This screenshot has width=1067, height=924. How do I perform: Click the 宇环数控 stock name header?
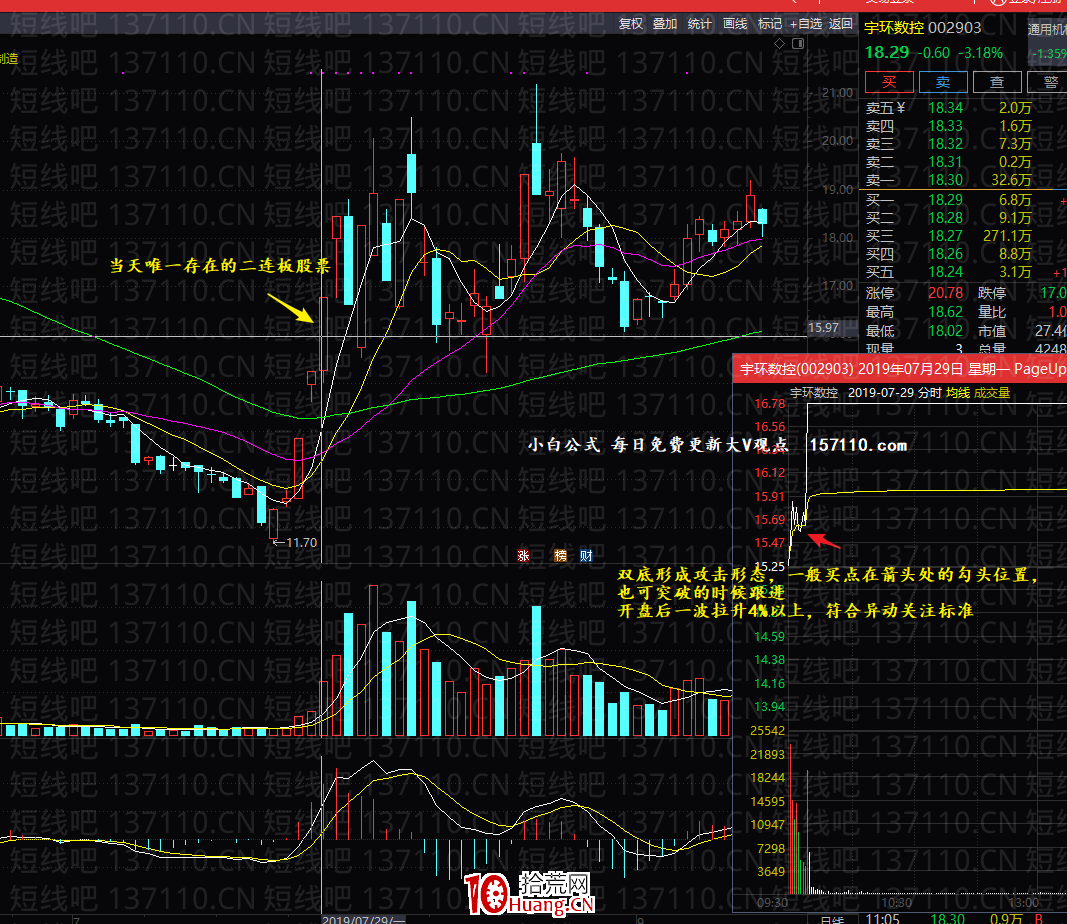click(x=892, y=28)
